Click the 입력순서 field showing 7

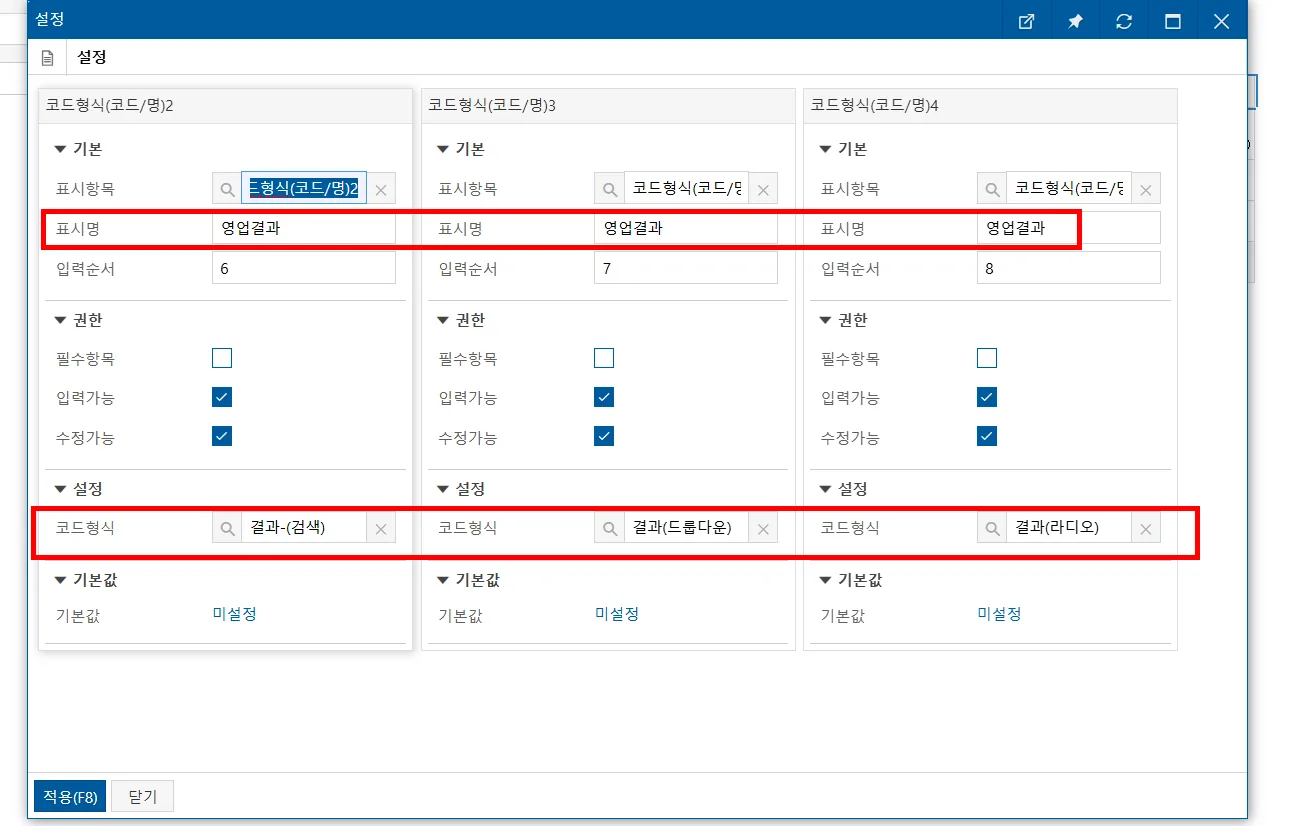pyautogui.click(x=686, y=268)
